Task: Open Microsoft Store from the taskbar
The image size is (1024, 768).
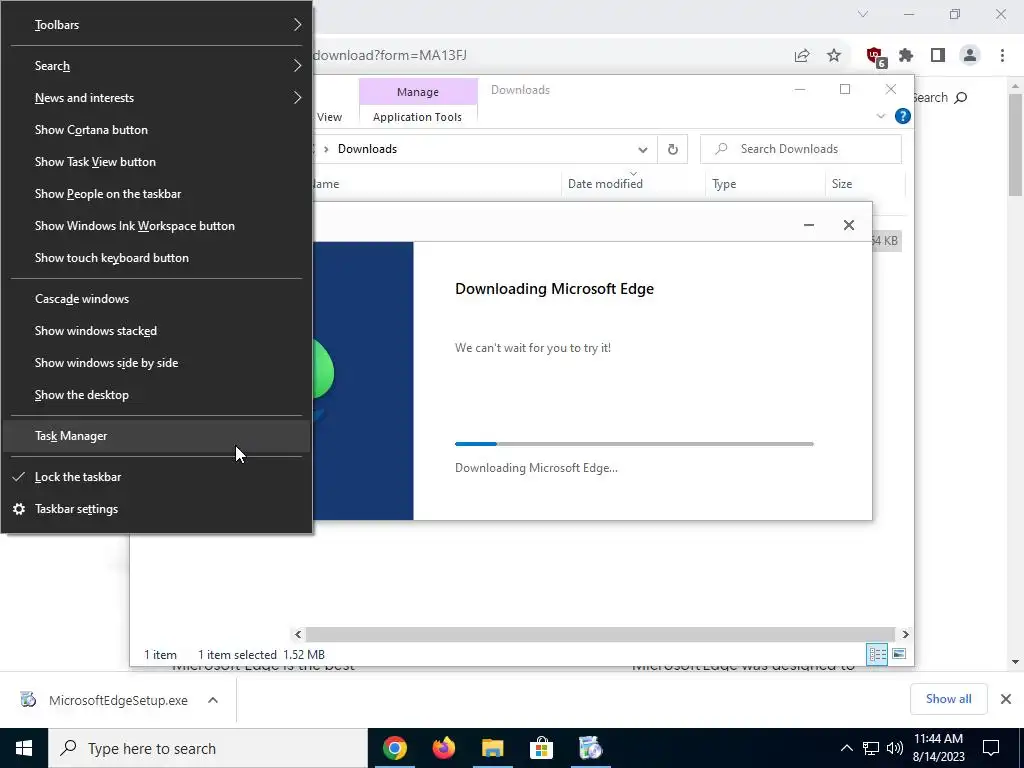Action: [x=541, y=748]
